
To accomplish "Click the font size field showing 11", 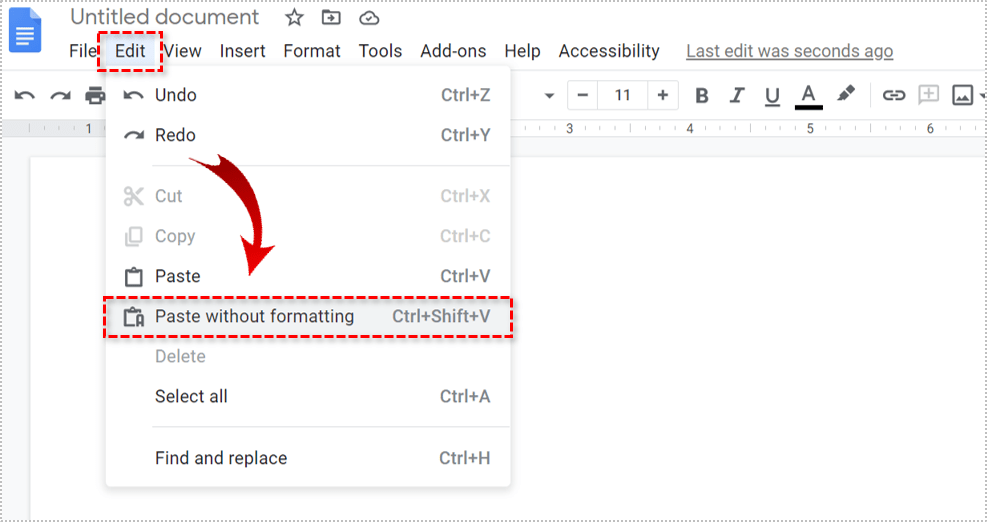I will pos(622,96).
